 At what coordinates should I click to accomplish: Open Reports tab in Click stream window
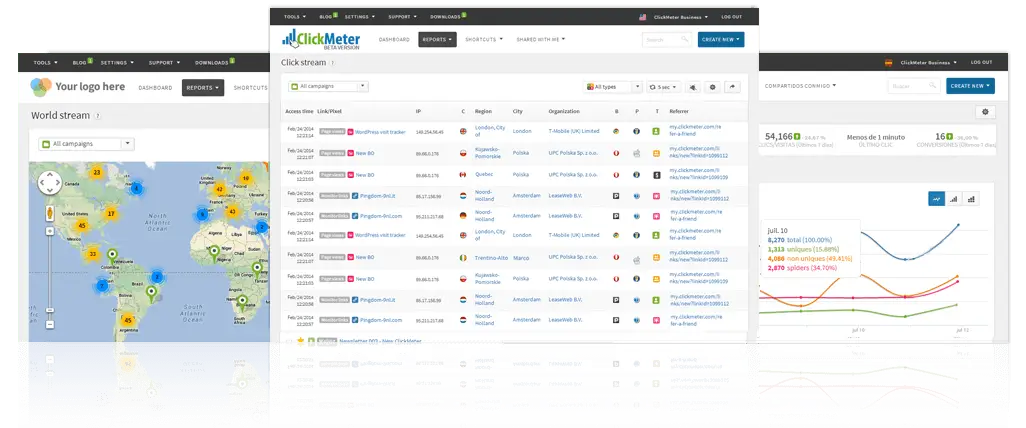click(437, 39)
